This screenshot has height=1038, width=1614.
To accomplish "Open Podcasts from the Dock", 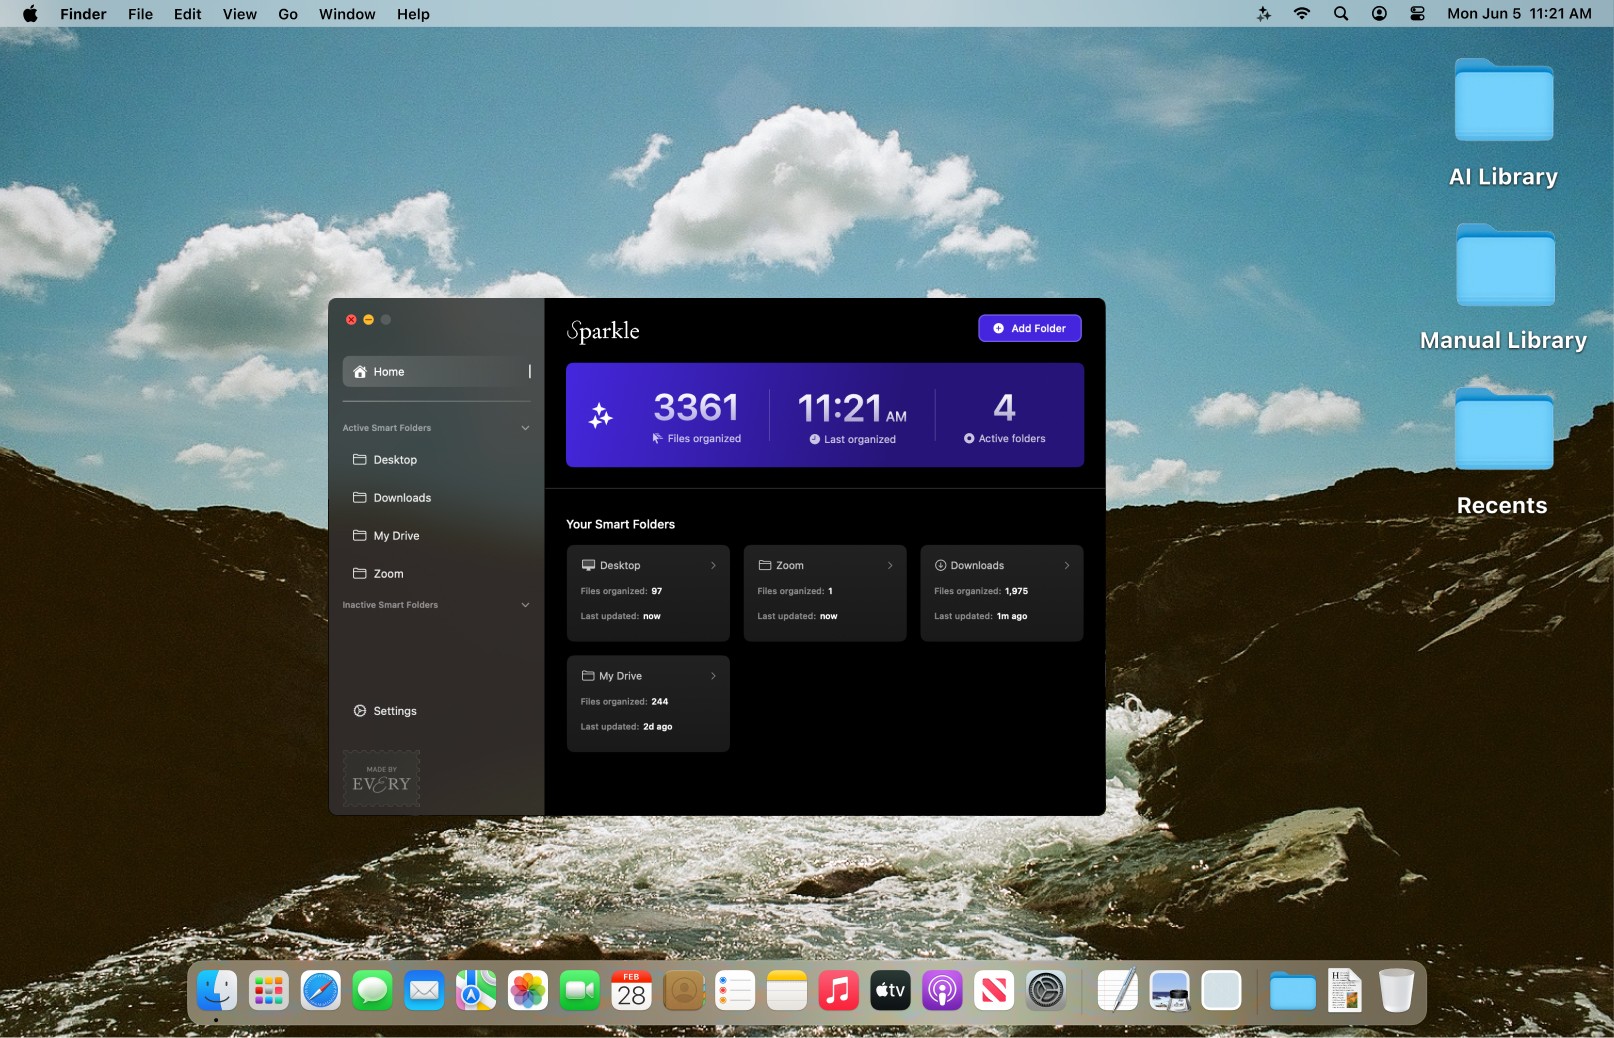I will [x=942, y=991].
